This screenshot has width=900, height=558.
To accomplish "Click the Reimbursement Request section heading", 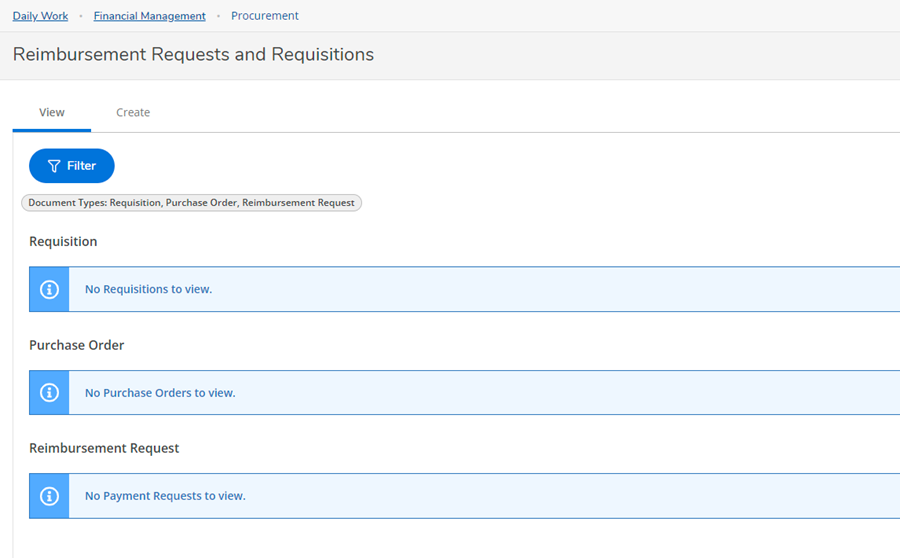I will (x=104, y=448).
